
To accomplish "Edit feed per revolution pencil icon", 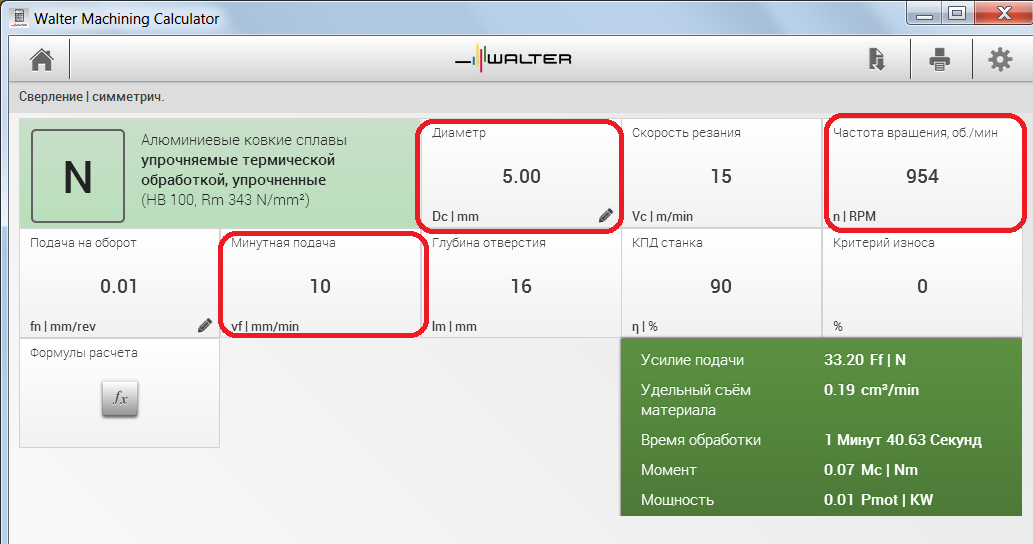I will pos(205,325).
